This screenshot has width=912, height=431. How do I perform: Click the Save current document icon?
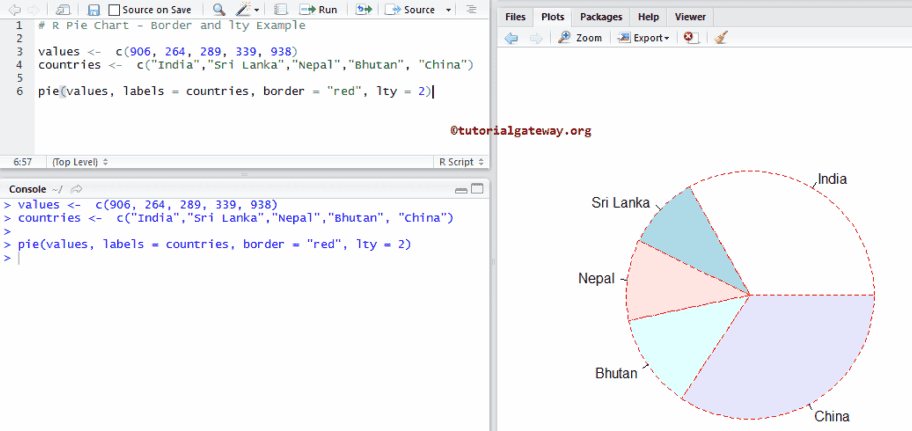[x=93, y=9]
